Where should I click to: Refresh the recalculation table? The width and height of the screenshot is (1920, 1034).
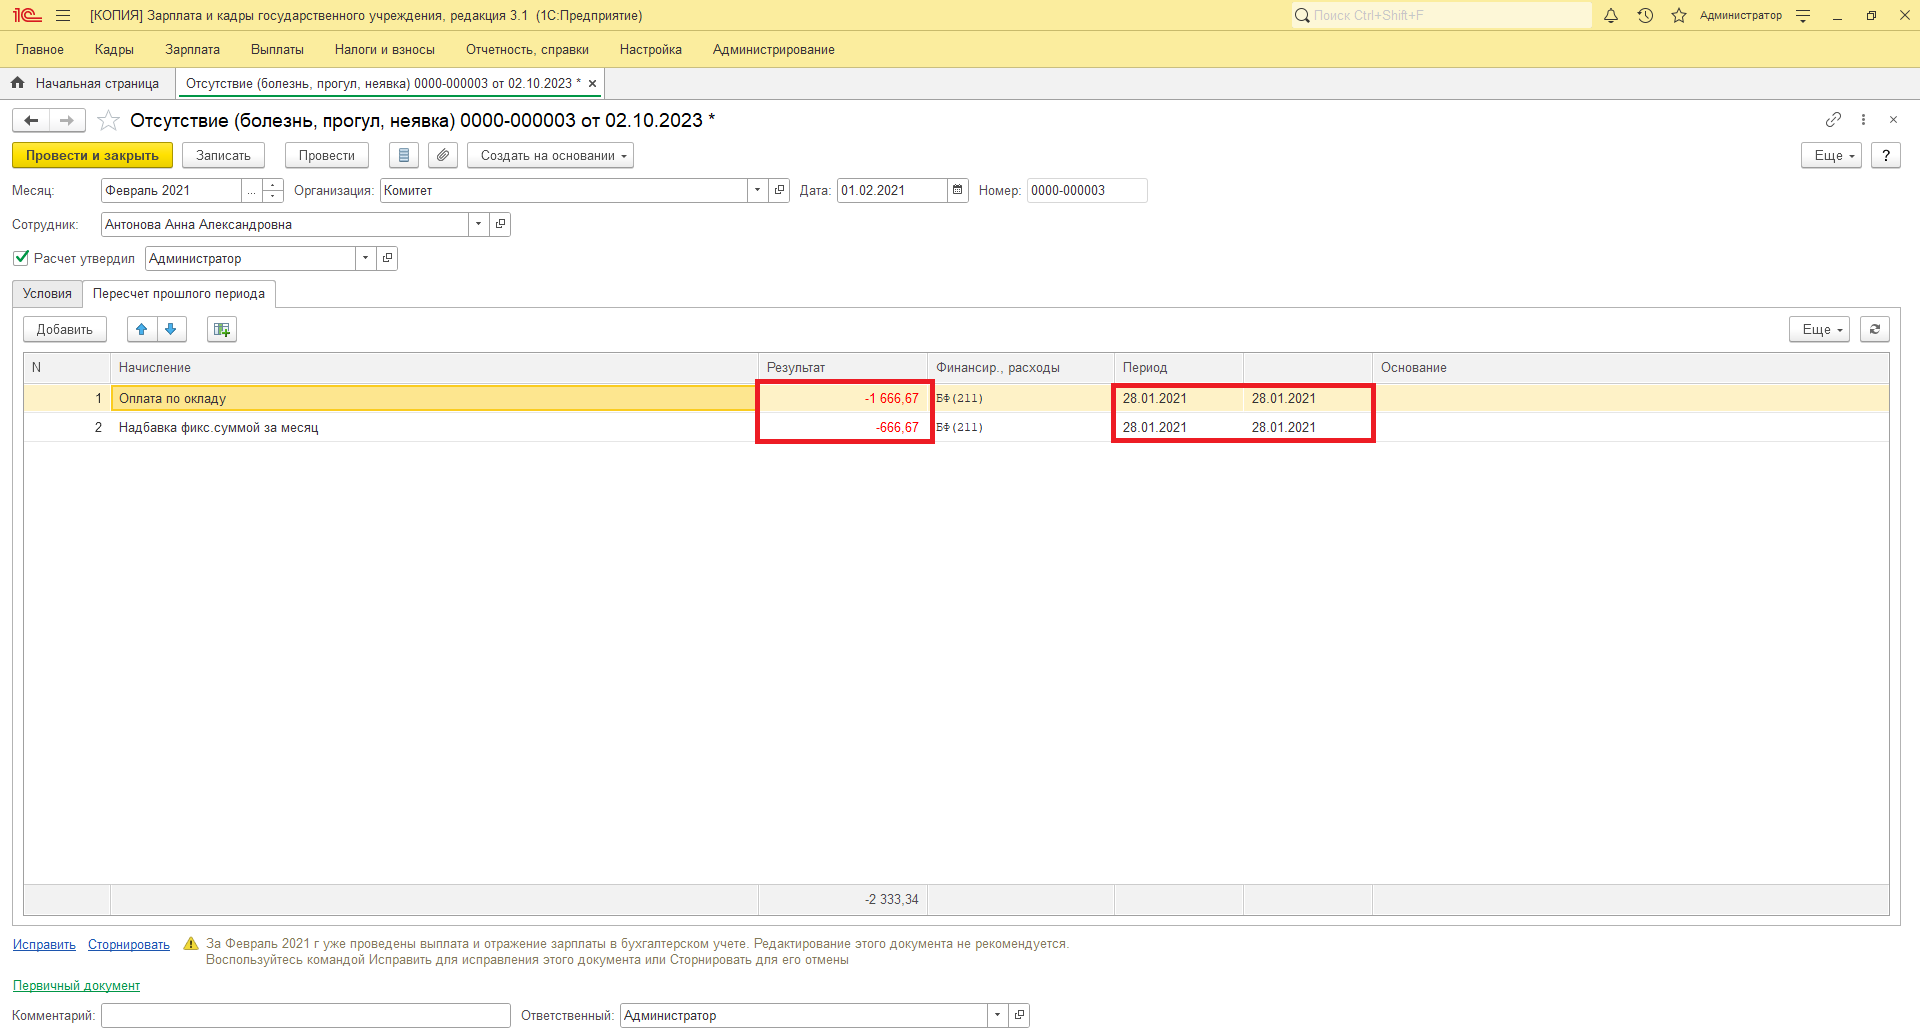pyautogui.click(x=1875, y=329)
